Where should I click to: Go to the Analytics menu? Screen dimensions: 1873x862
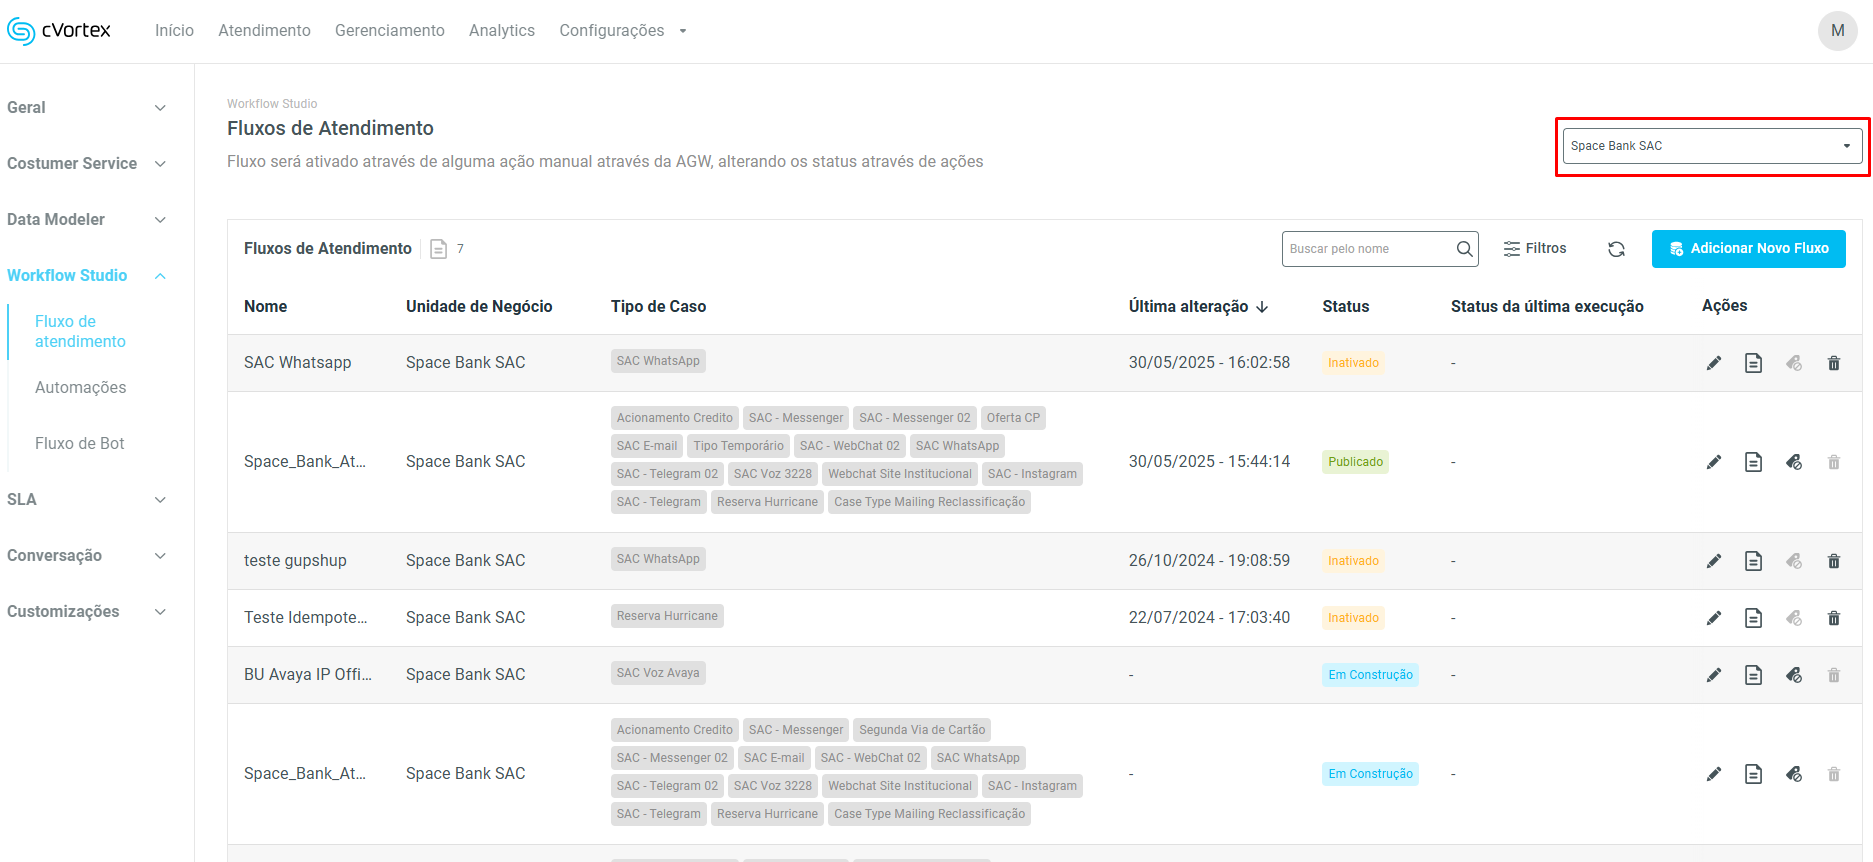coord(501,31)
